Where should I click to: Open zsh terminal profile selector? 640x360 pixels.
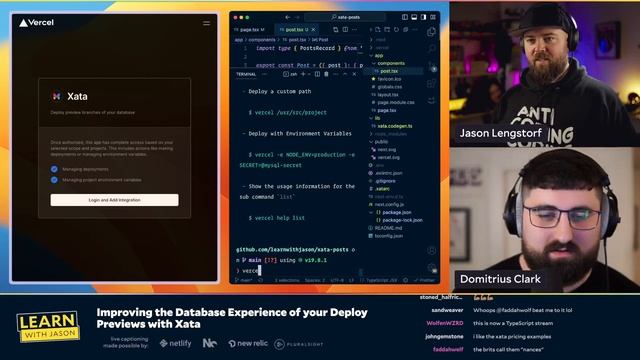(290, 74)
